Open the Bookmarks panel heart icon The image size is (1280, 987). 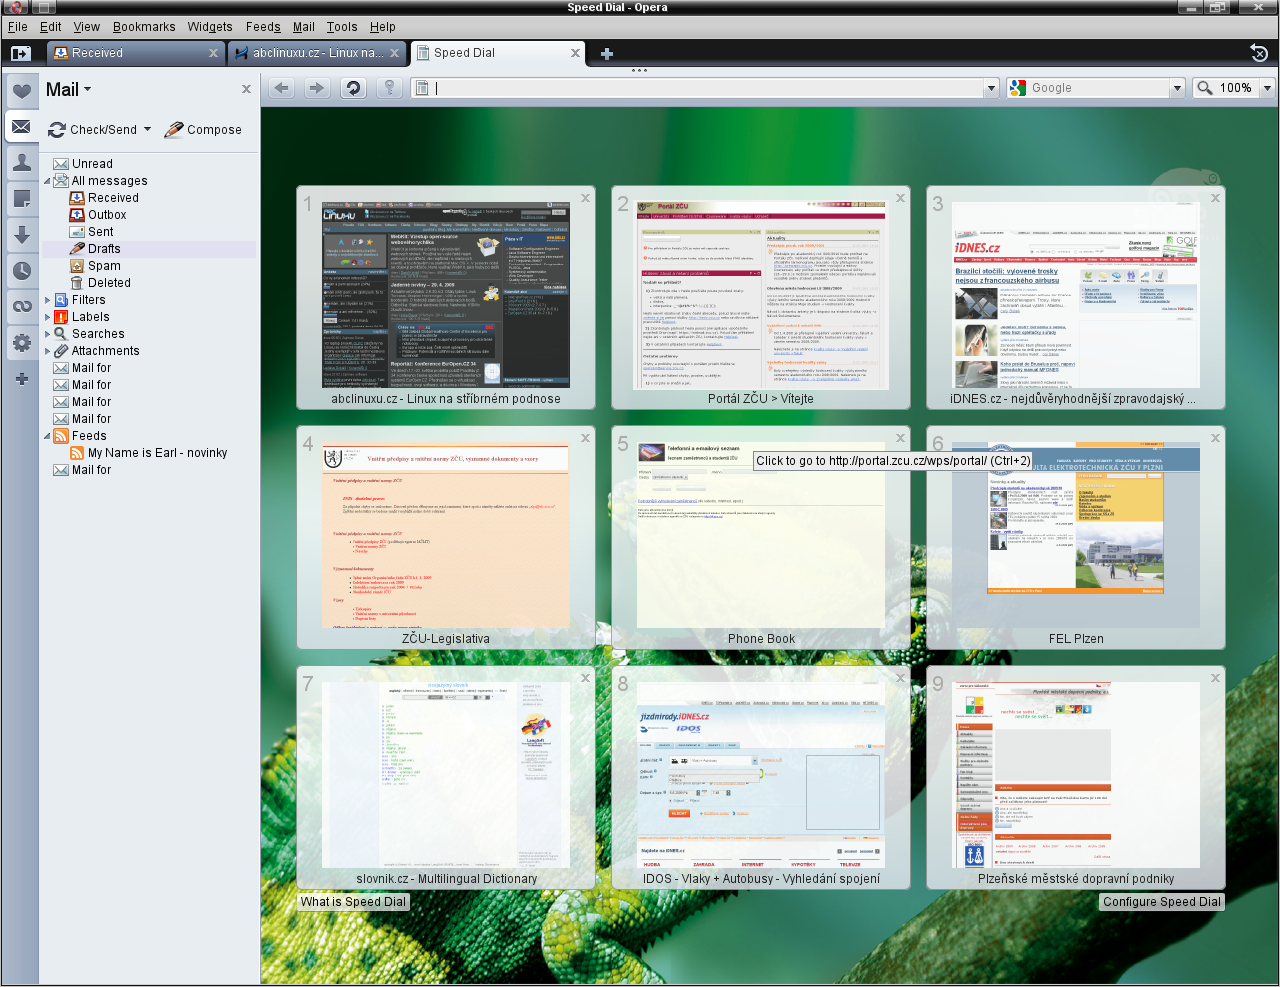point(21,92)
